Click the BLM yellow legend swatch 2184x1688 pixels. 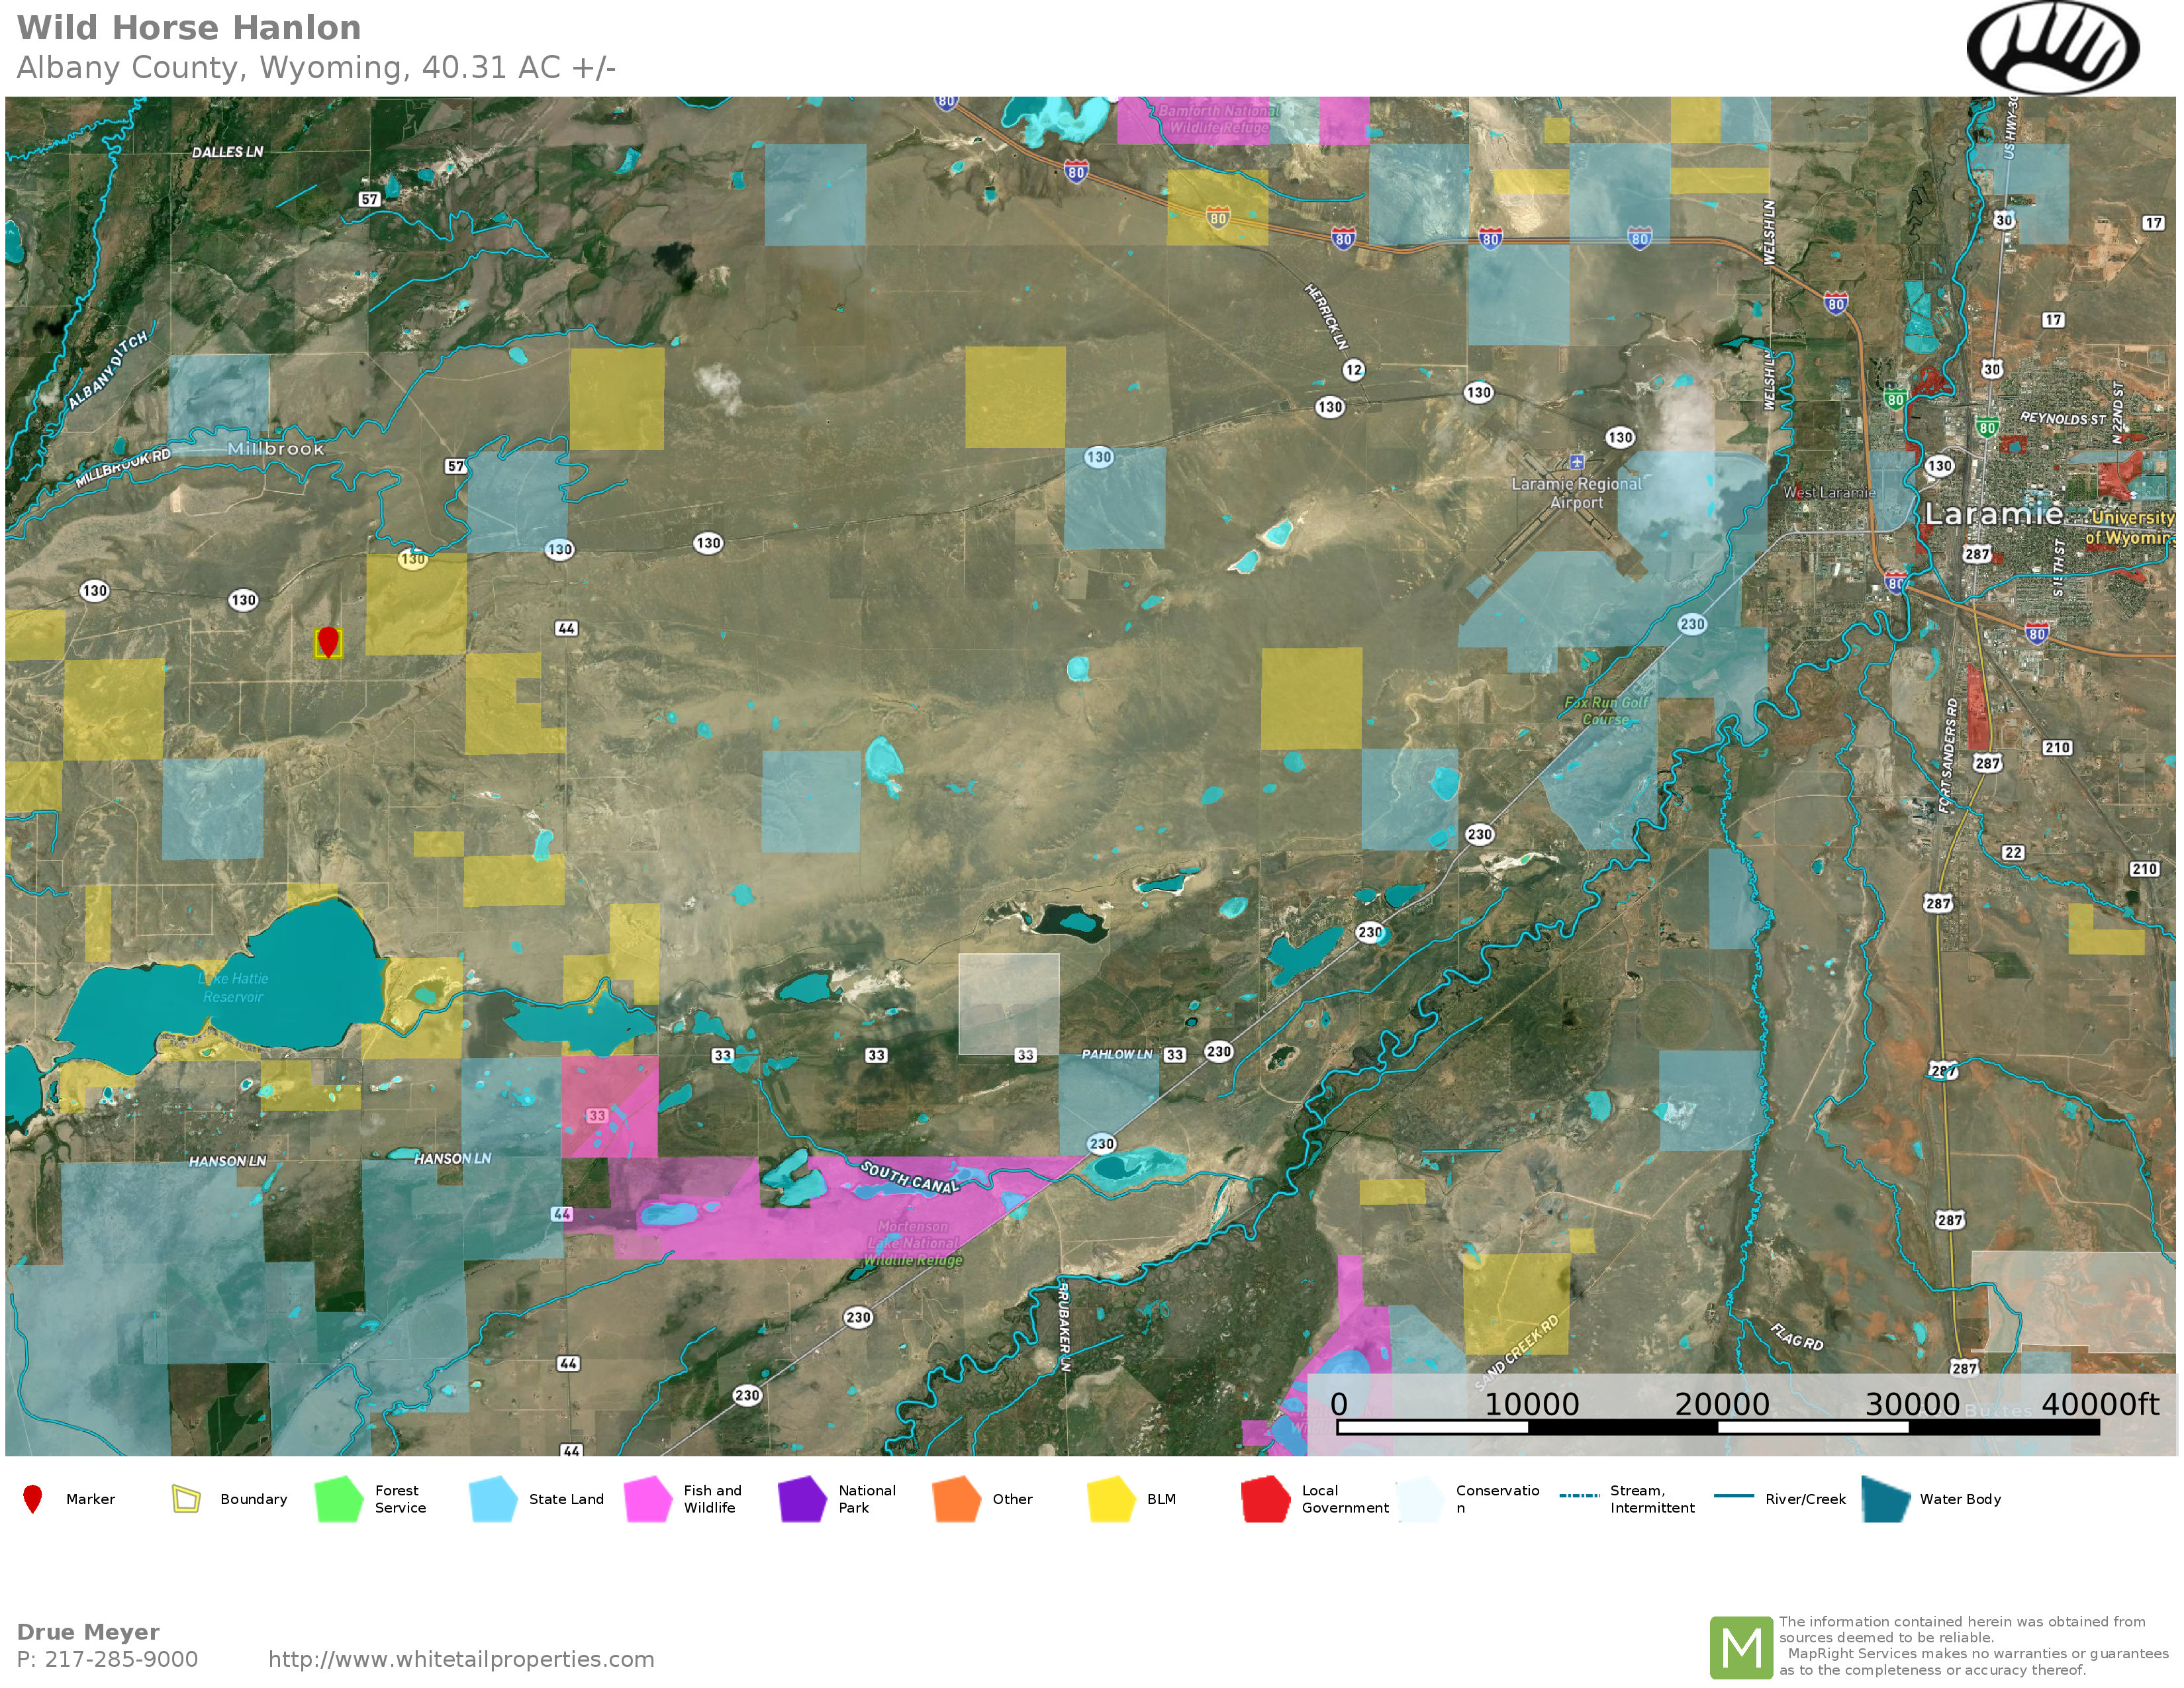click(1111, 1499)
